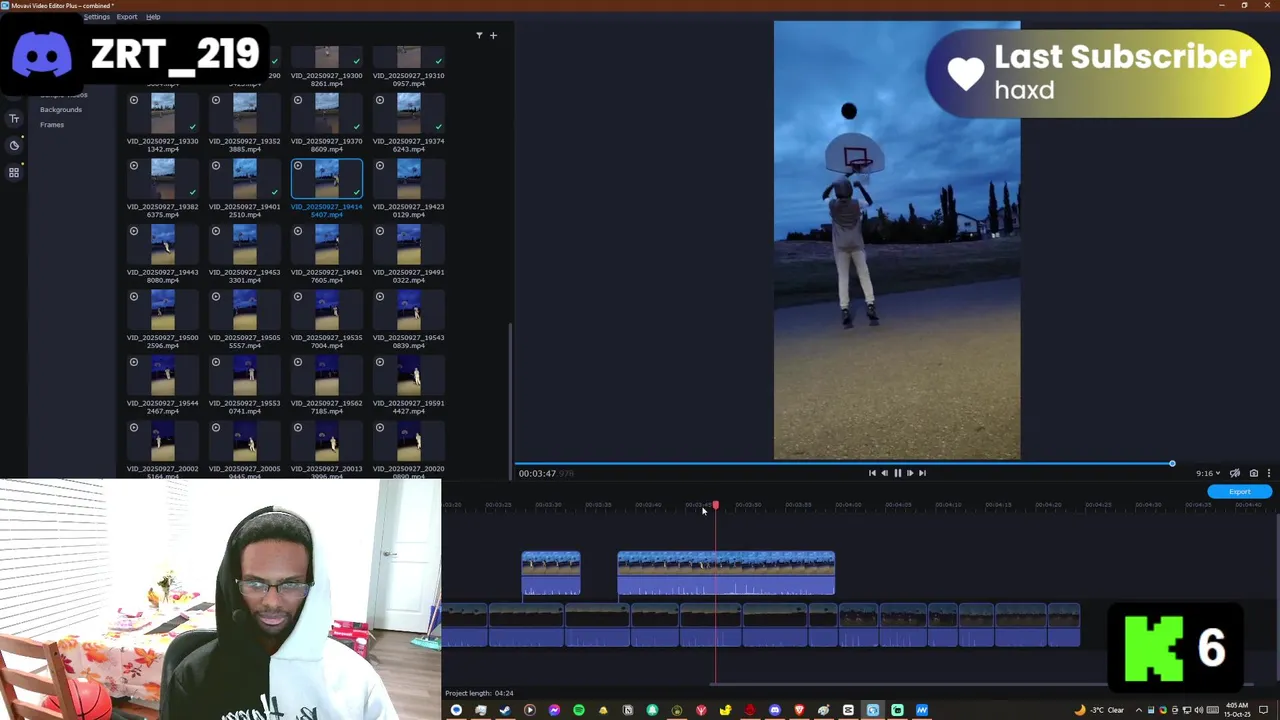Click file name VID_20250927_194910322.mp4
1280x720 pixels.
tap(408, 276)
